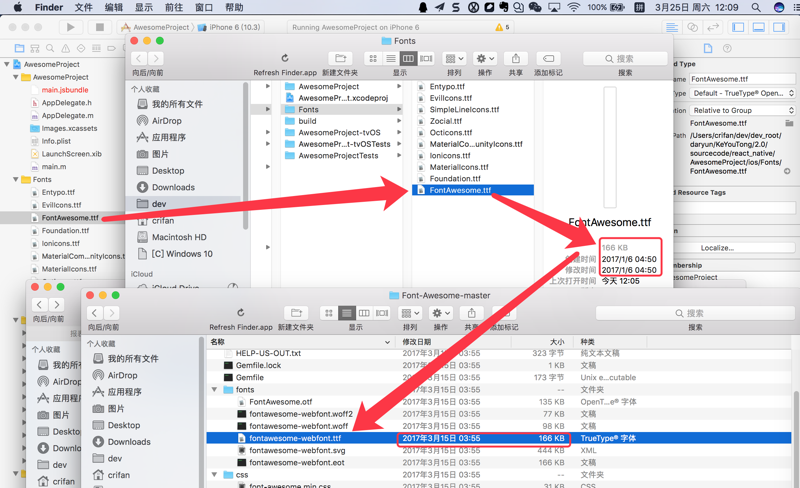Click the add tags icon in the Fonts window

coord(548,58)
